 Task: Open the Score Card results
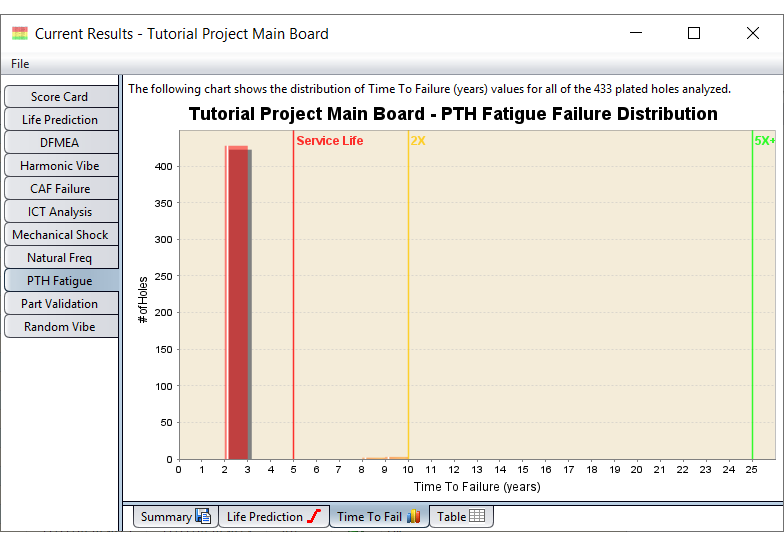pos(61,96)
